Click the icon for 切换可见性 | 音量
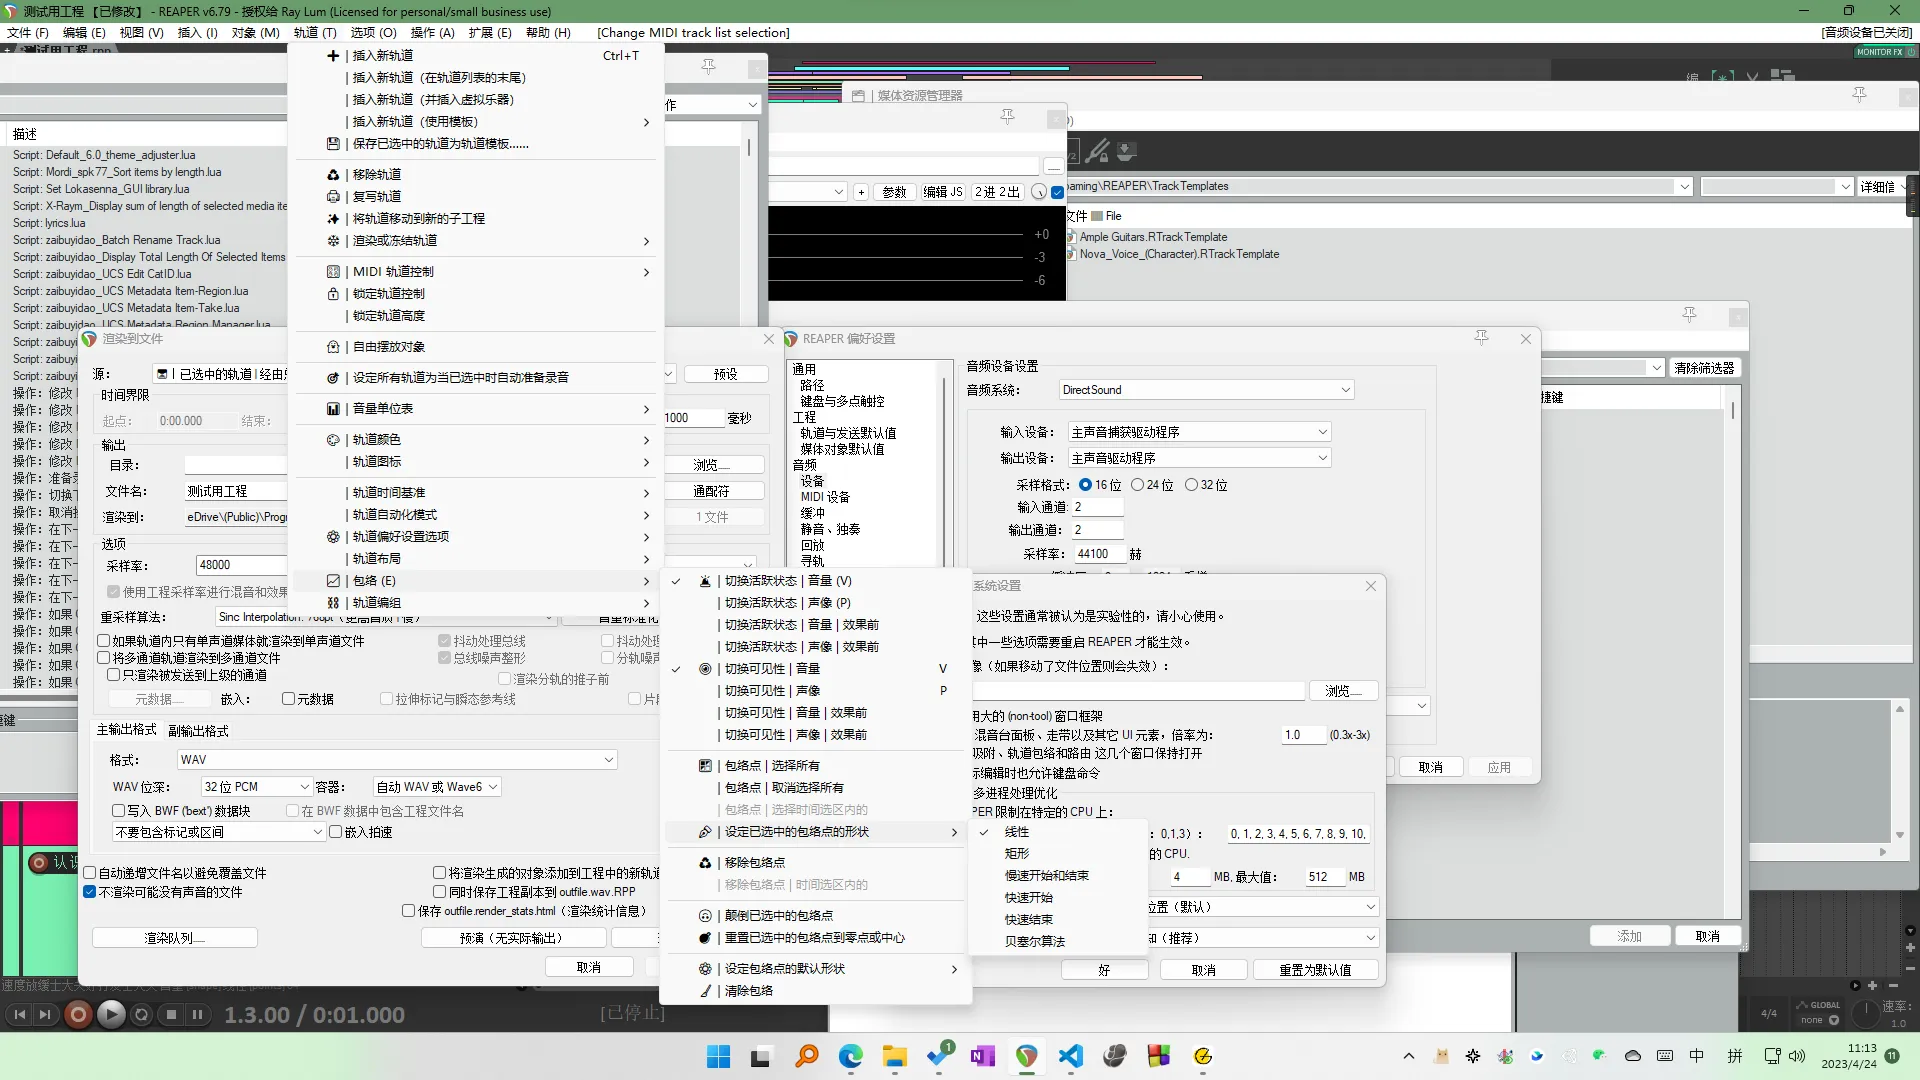The image size is (1920, 1080). click(705, 669)
